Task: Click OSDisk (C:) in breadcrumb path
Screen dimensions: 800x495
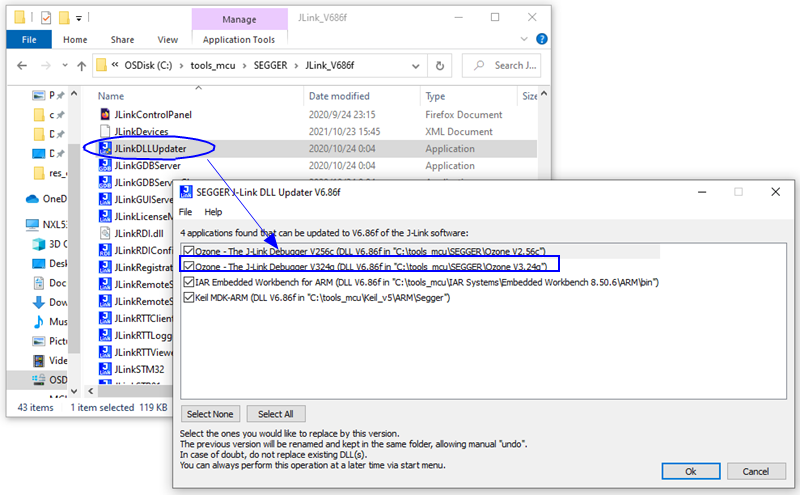Action: tap(148, 65)
